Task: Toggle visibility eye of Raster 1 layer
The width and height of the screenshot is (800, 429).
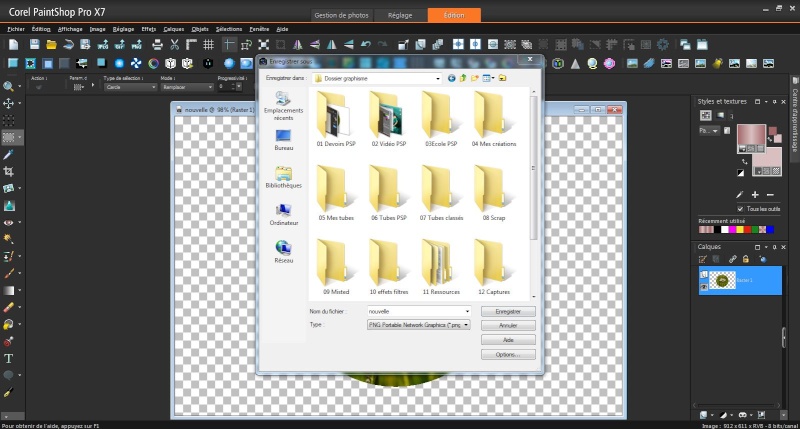Action: pyautogui.click(x=704, y=287)
